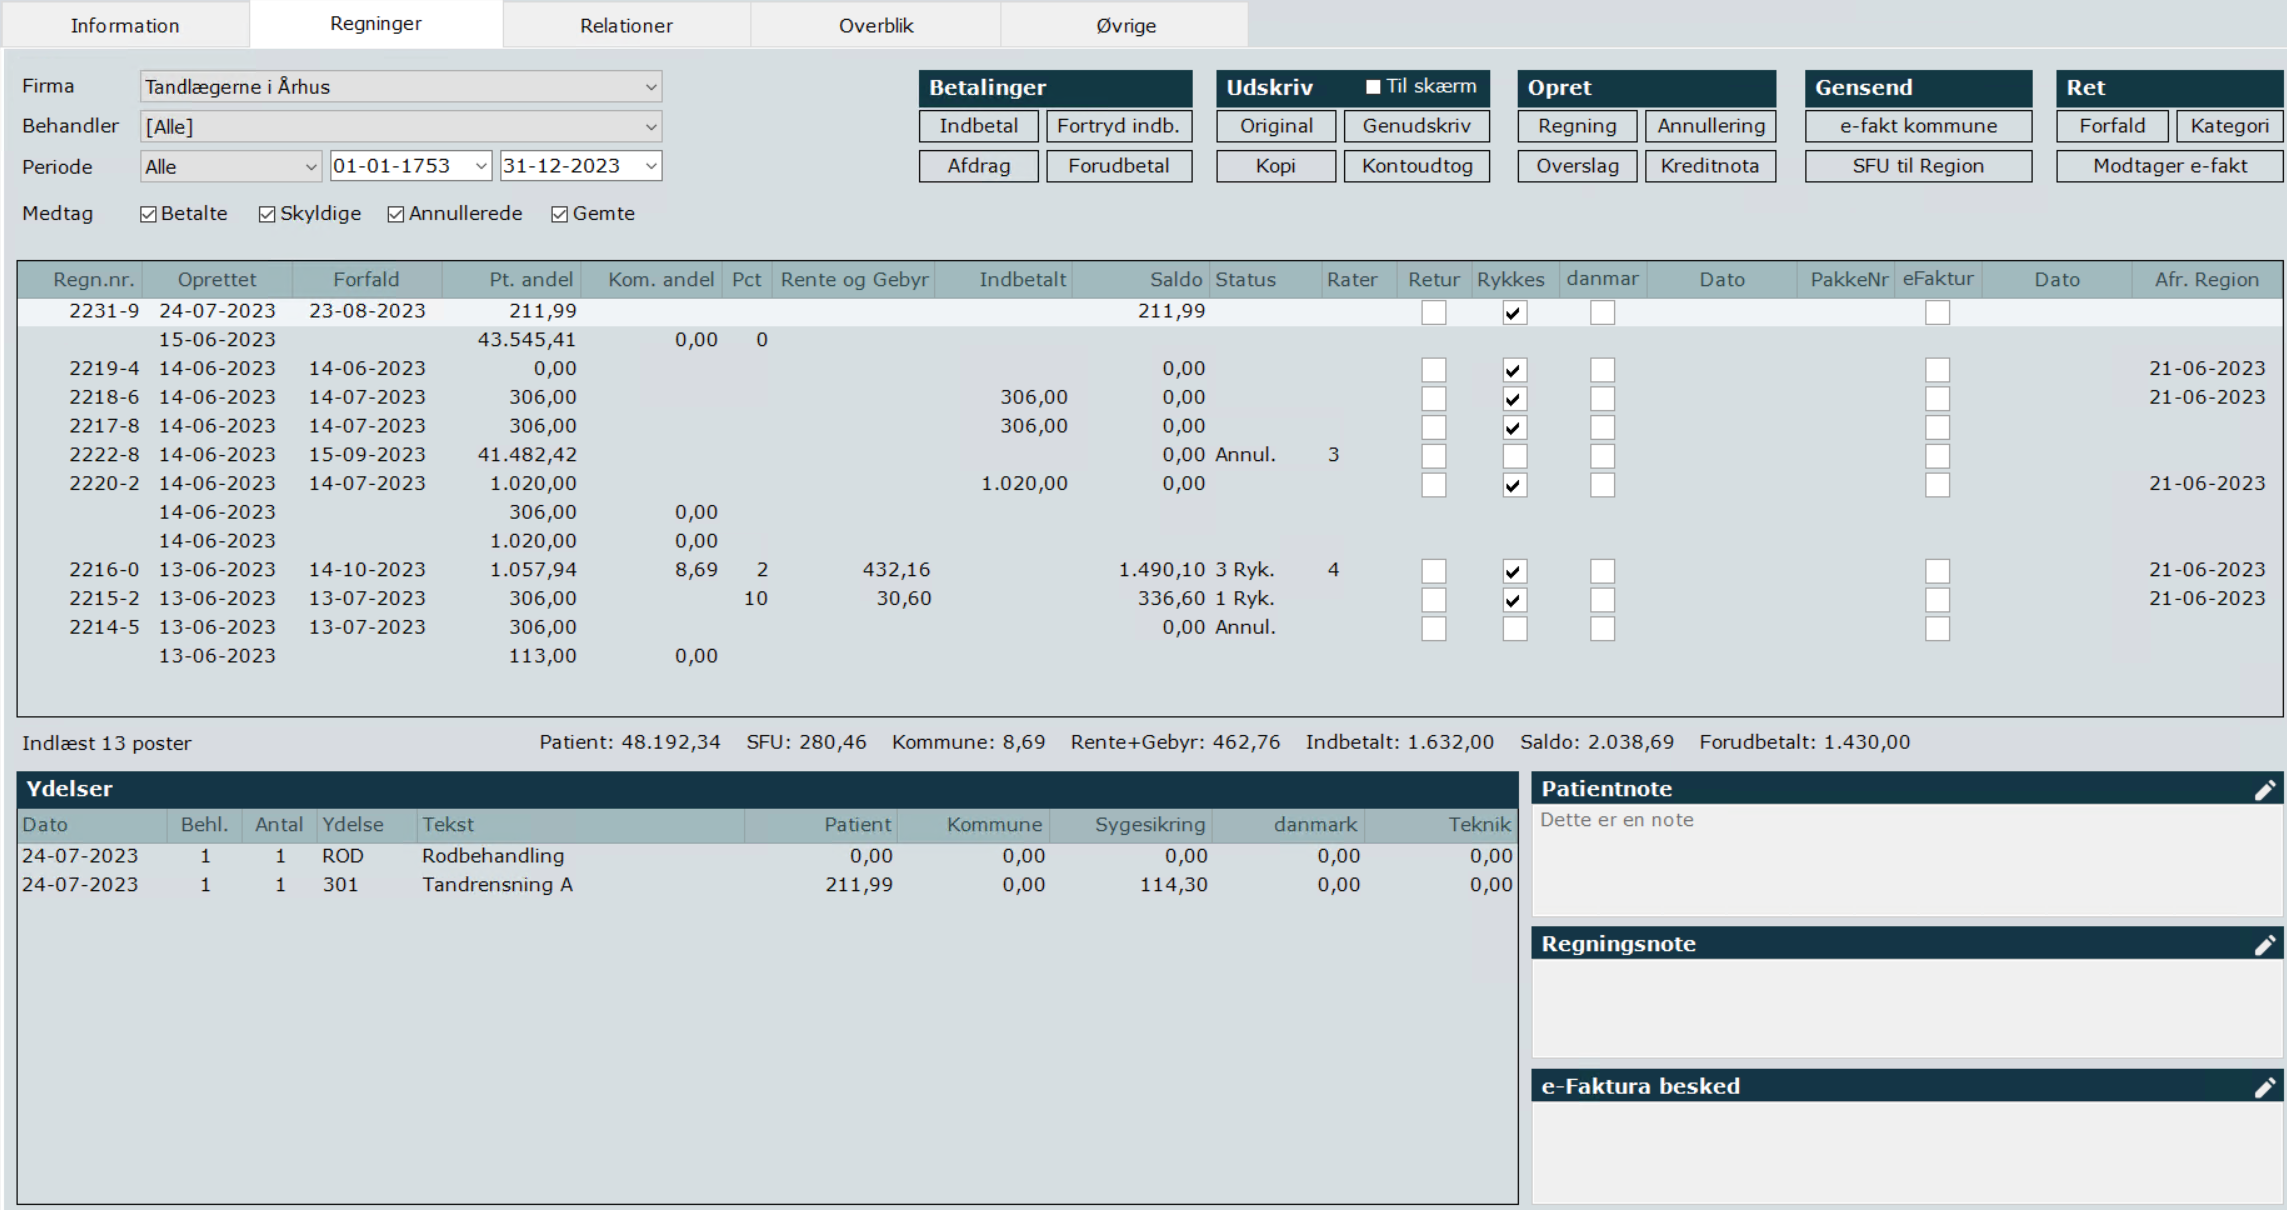Screen dimensions: 2287x1210
Task: Uncheck the Annullerede filter
Action: 396,214
